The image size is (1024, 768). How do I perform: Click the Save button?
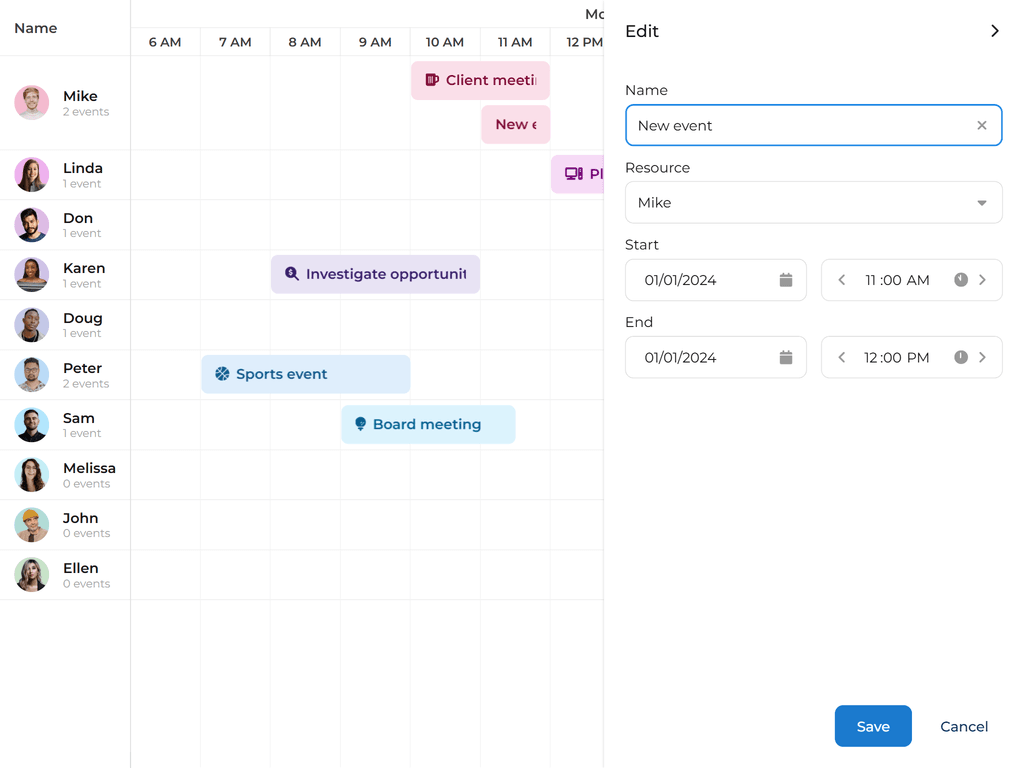coord(872,726)
